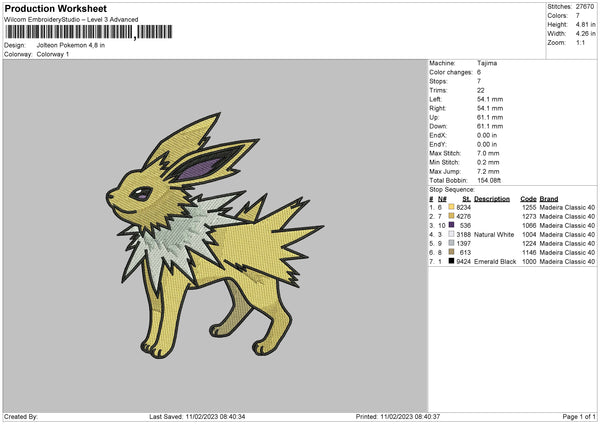
Task: Click the 'Printed: 11/02/2023 08:40:37' footer
Action: point(398,416)
